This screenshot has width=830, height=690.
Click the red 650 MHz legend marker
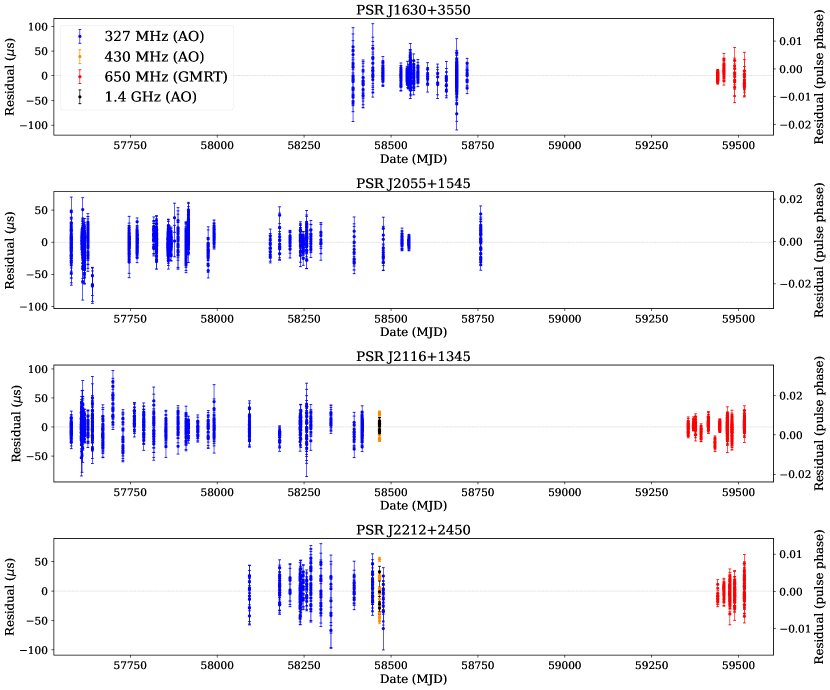[80, 77]
